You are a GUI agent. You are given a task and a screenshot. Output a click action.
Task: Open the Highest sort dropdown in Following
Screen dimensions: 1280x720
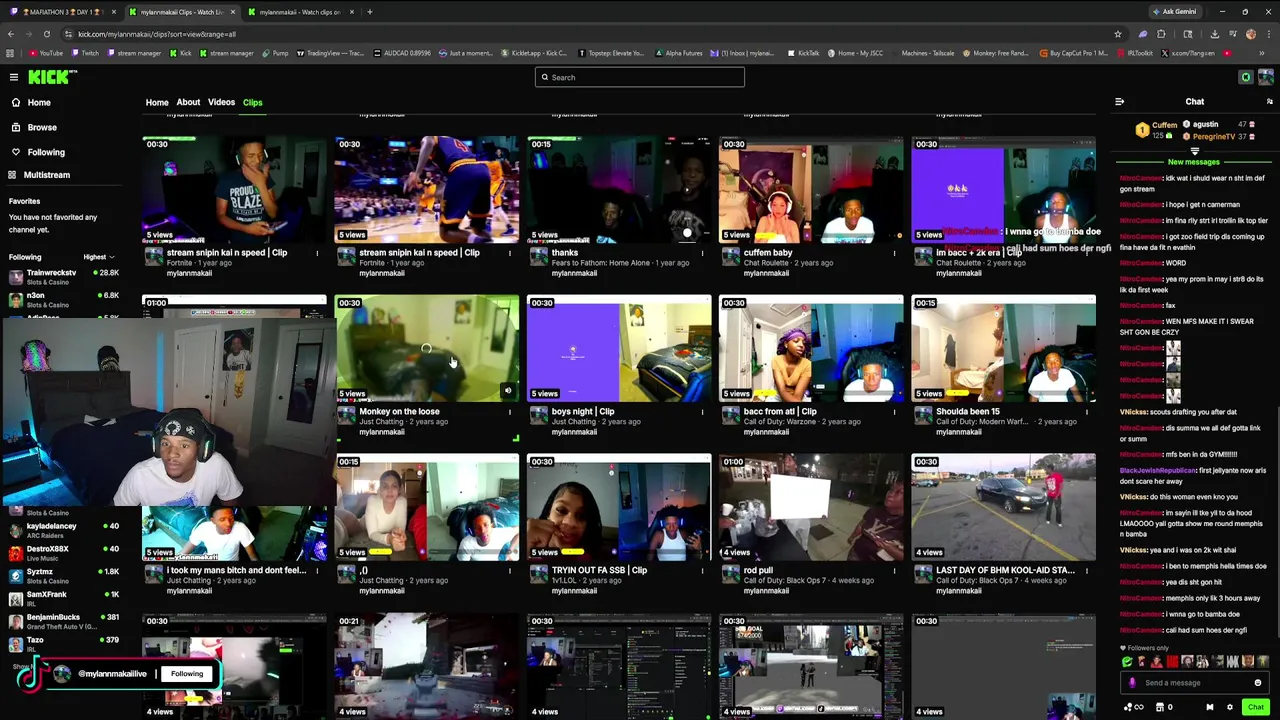[x=99, y=257]
